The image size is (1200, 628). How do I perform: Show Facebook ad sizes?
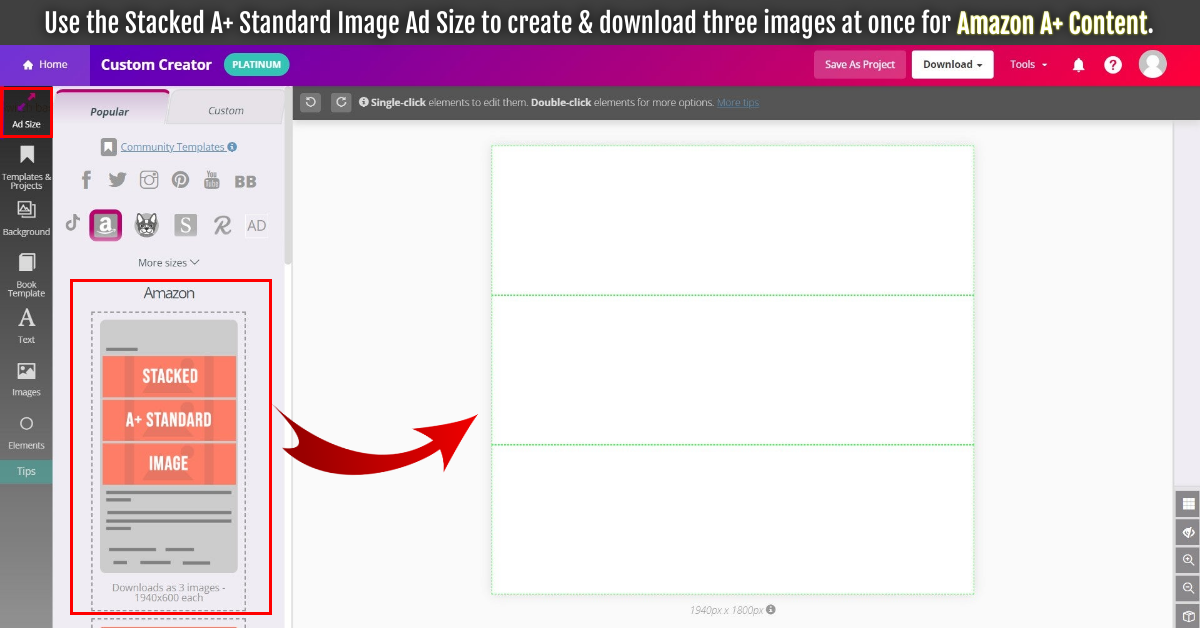86,180
